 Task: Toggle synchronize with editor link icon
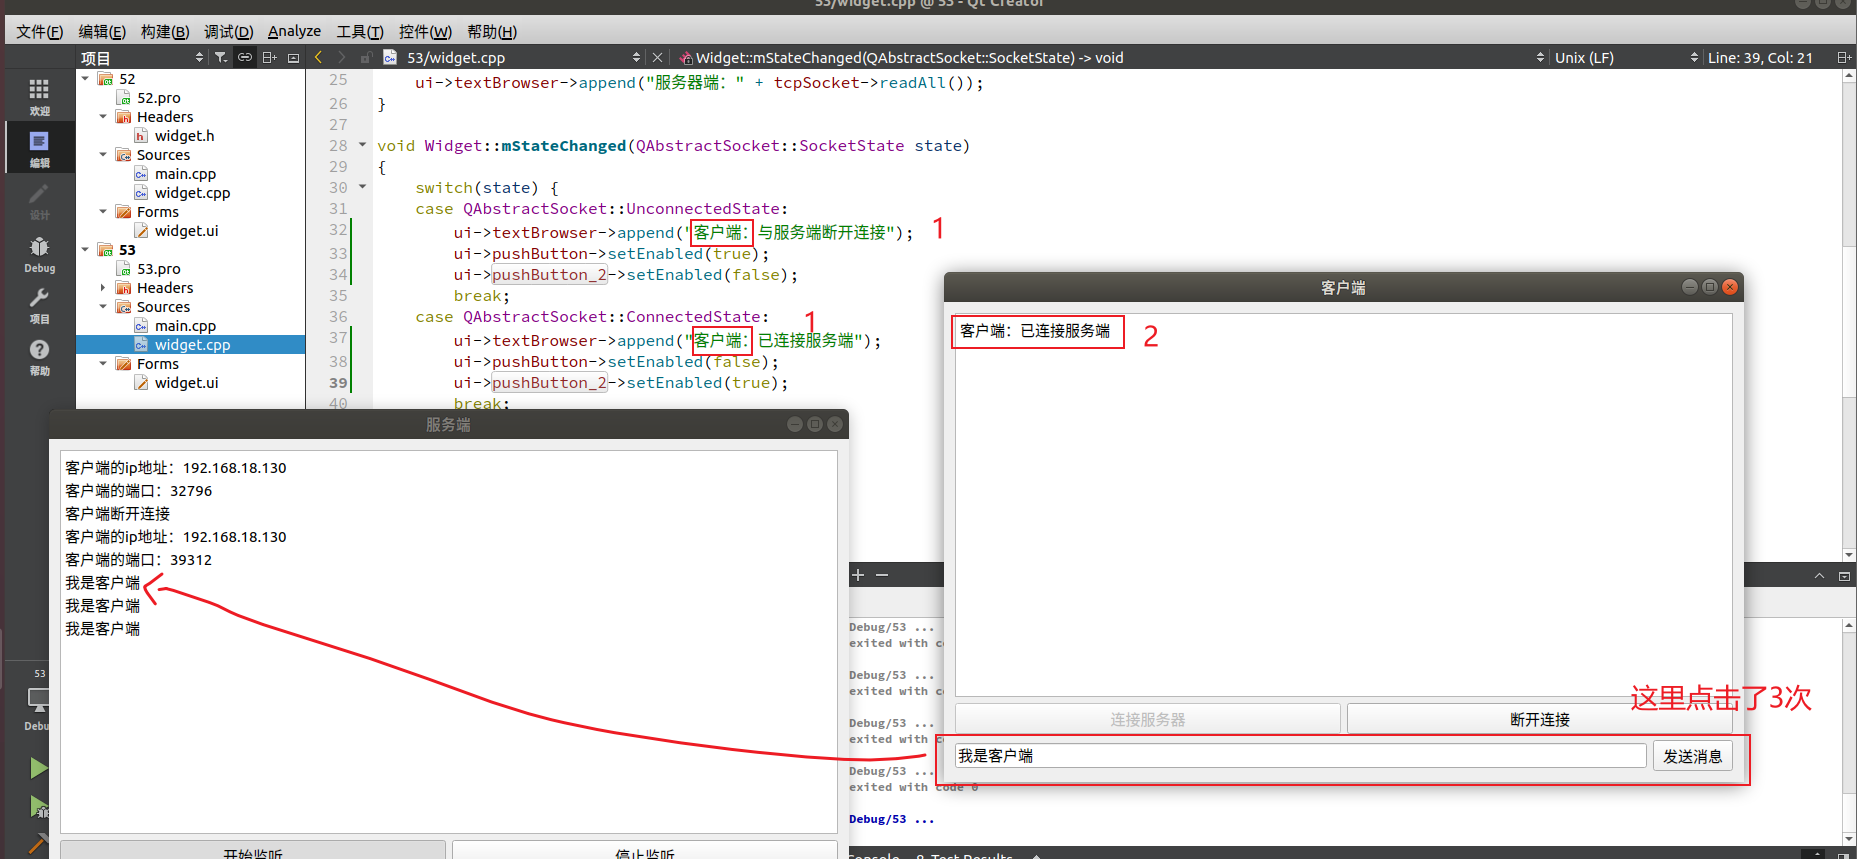[245, 58]
